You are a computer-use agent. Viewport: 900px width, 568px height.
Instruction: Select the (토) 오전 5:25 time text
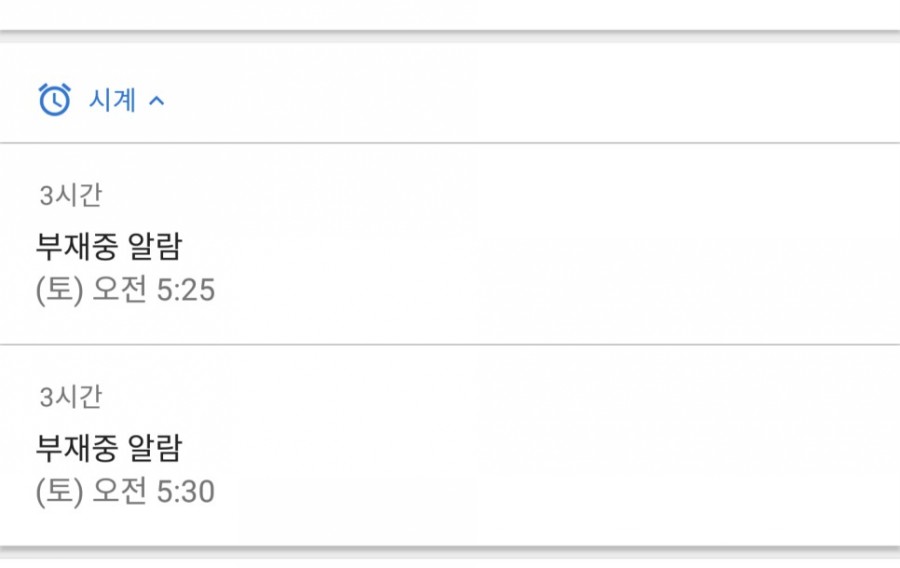coord(125,289)
